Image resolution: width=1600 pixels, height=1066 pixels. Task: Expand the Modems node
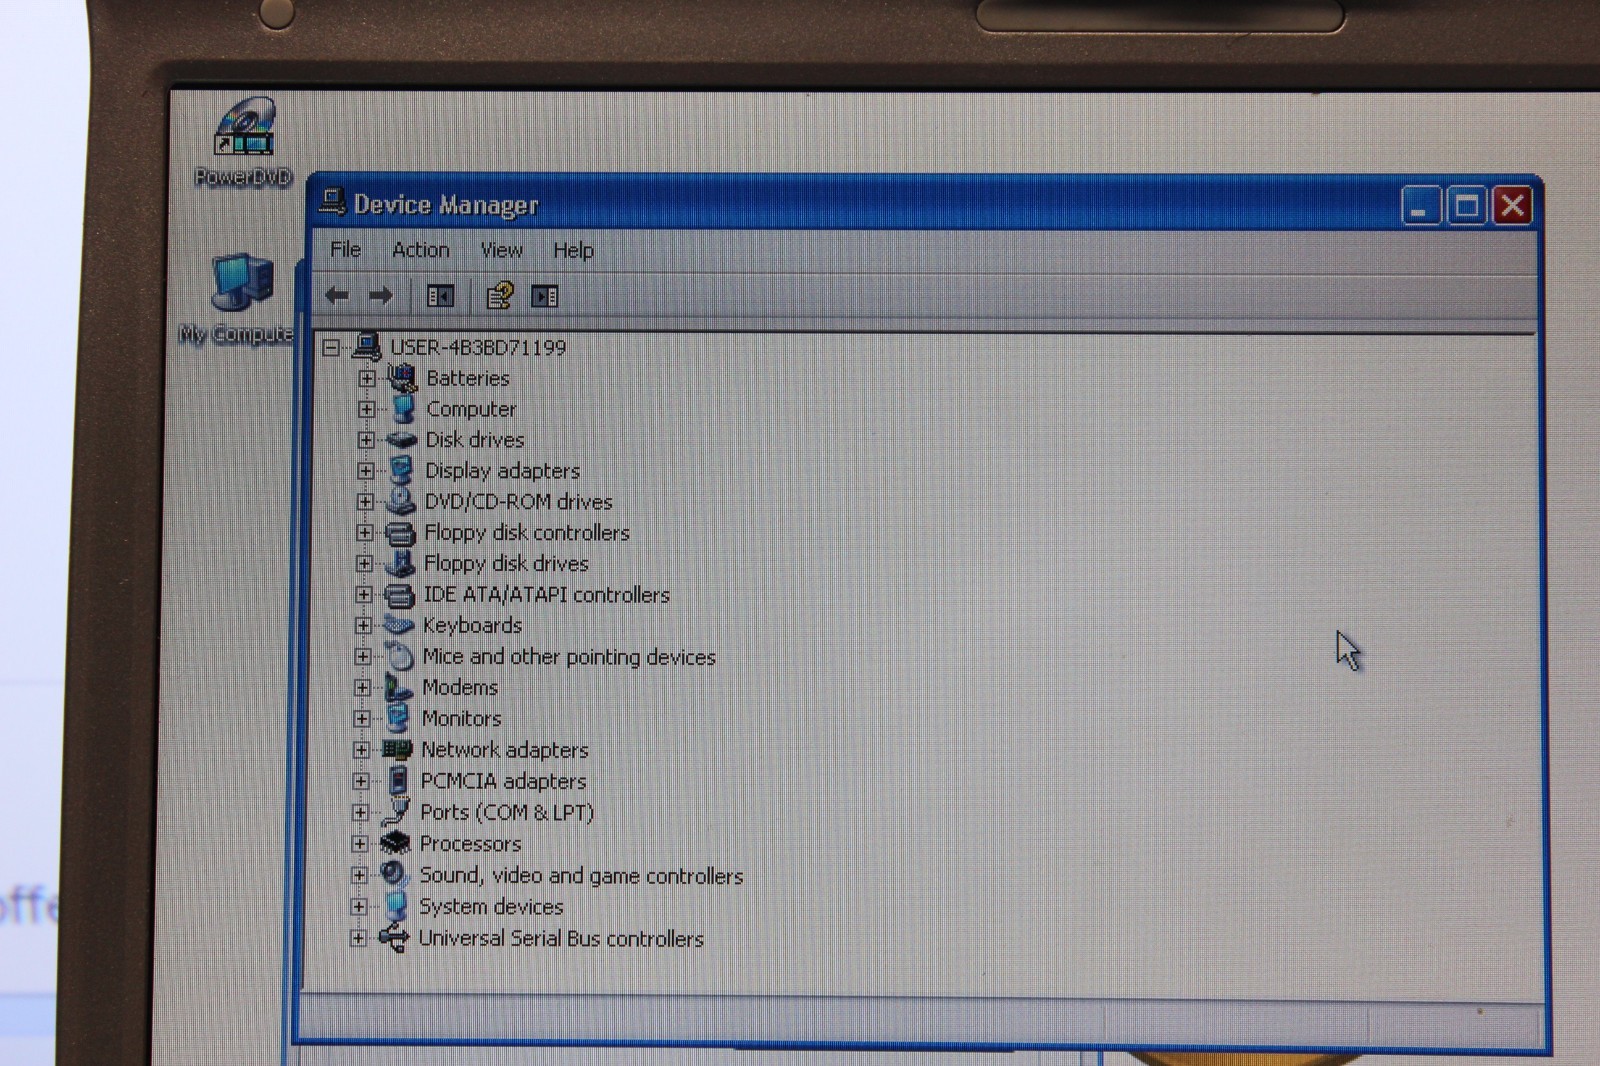362,688
